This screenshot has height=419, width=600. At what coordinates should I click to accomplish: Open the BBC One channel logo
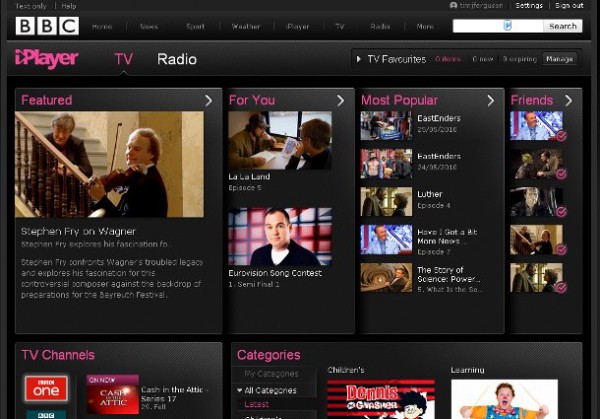(46, 389)
